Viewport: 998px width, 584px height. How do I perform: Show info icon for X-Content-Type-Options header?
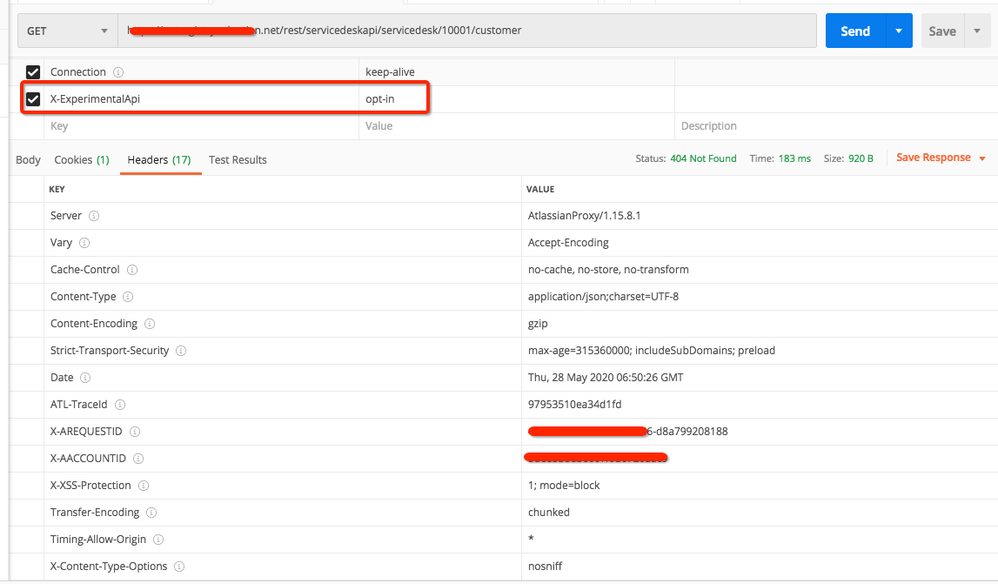click(x=179, y=566)
